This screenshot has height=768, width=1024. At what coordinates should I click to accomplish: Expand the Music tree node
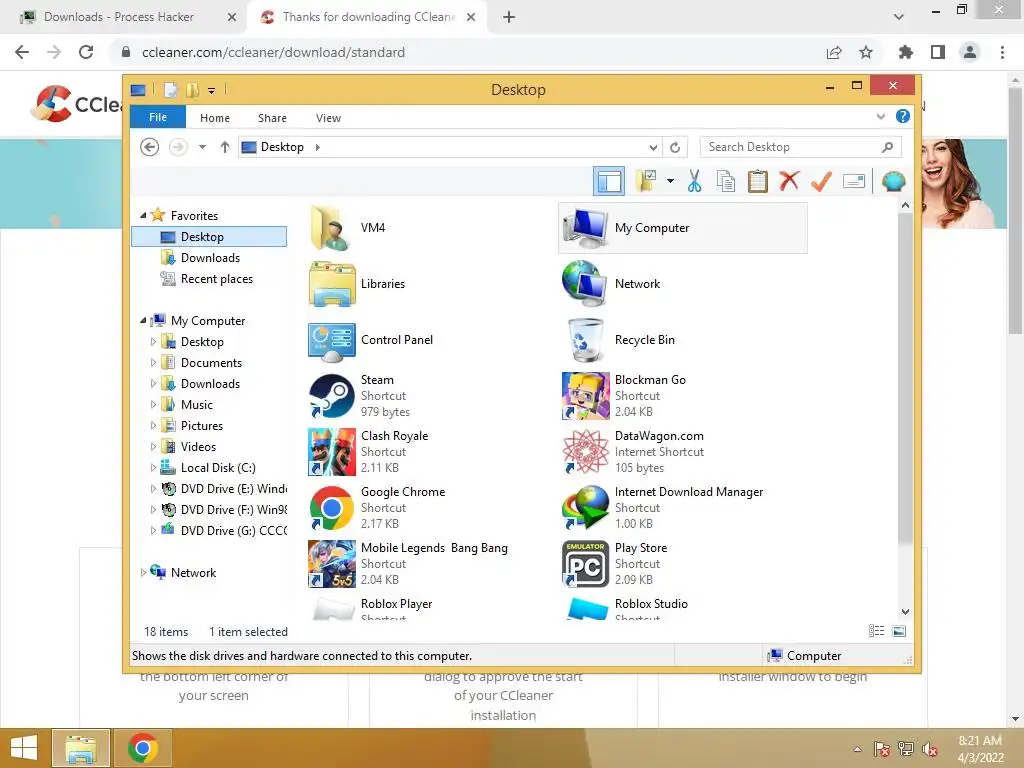pos(153,404)
